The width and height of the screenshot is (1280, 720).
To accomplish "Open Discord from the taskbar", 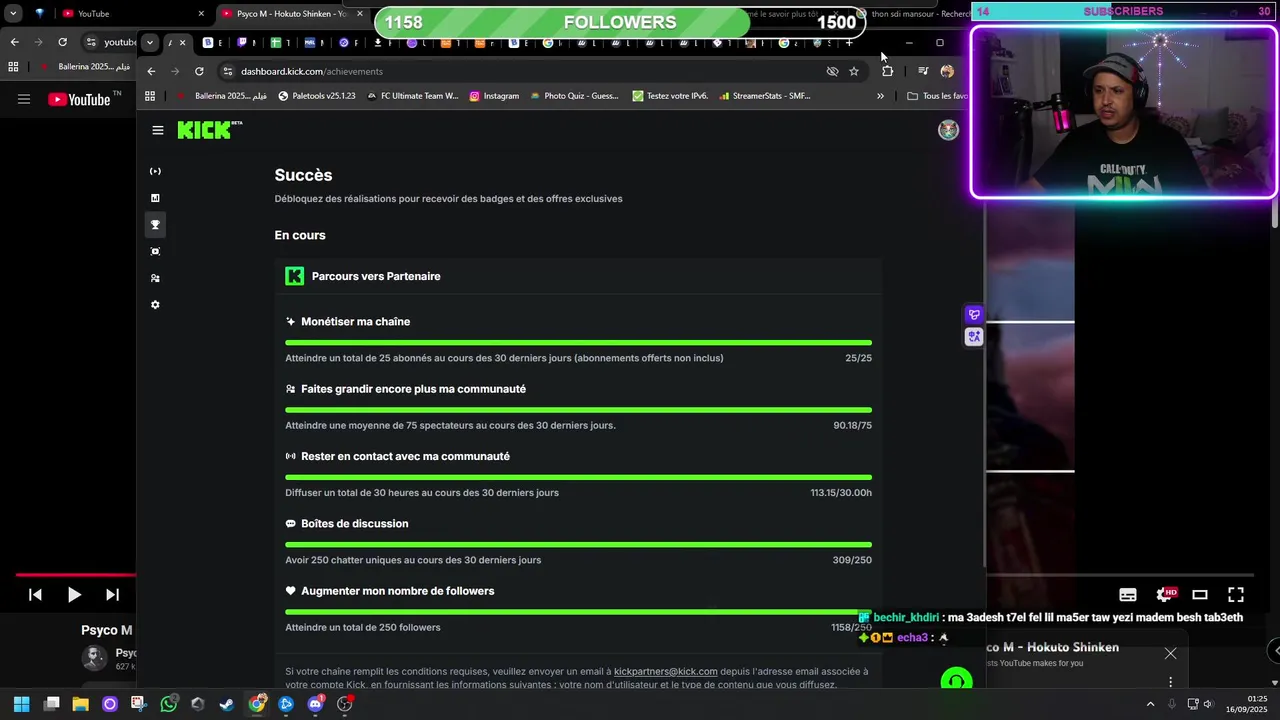I will [316, 704].
